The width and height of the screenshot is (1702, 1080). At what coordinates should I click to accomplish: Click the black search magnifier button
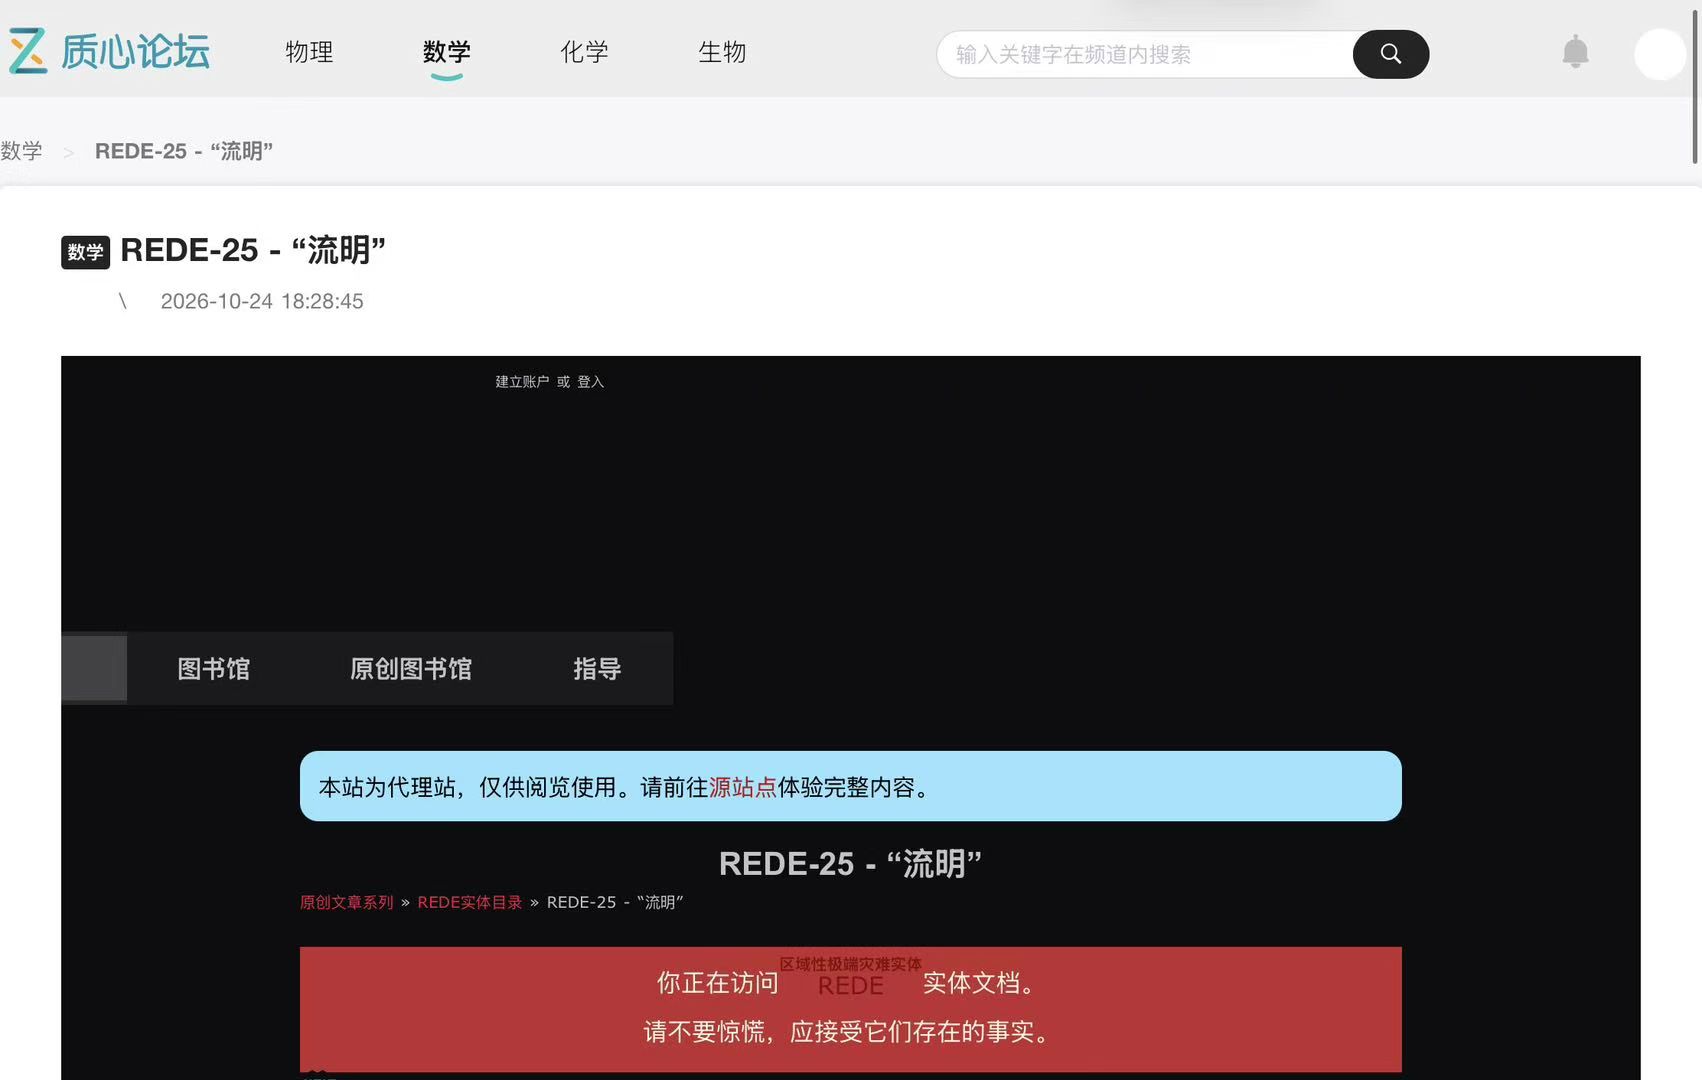pyautogui.click(x=1390, y=54)
